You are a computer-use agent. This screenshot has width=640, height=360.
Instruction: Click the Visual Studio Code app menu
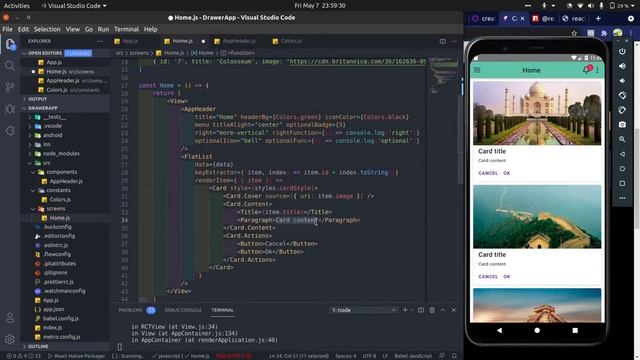[x=74, y=6]
